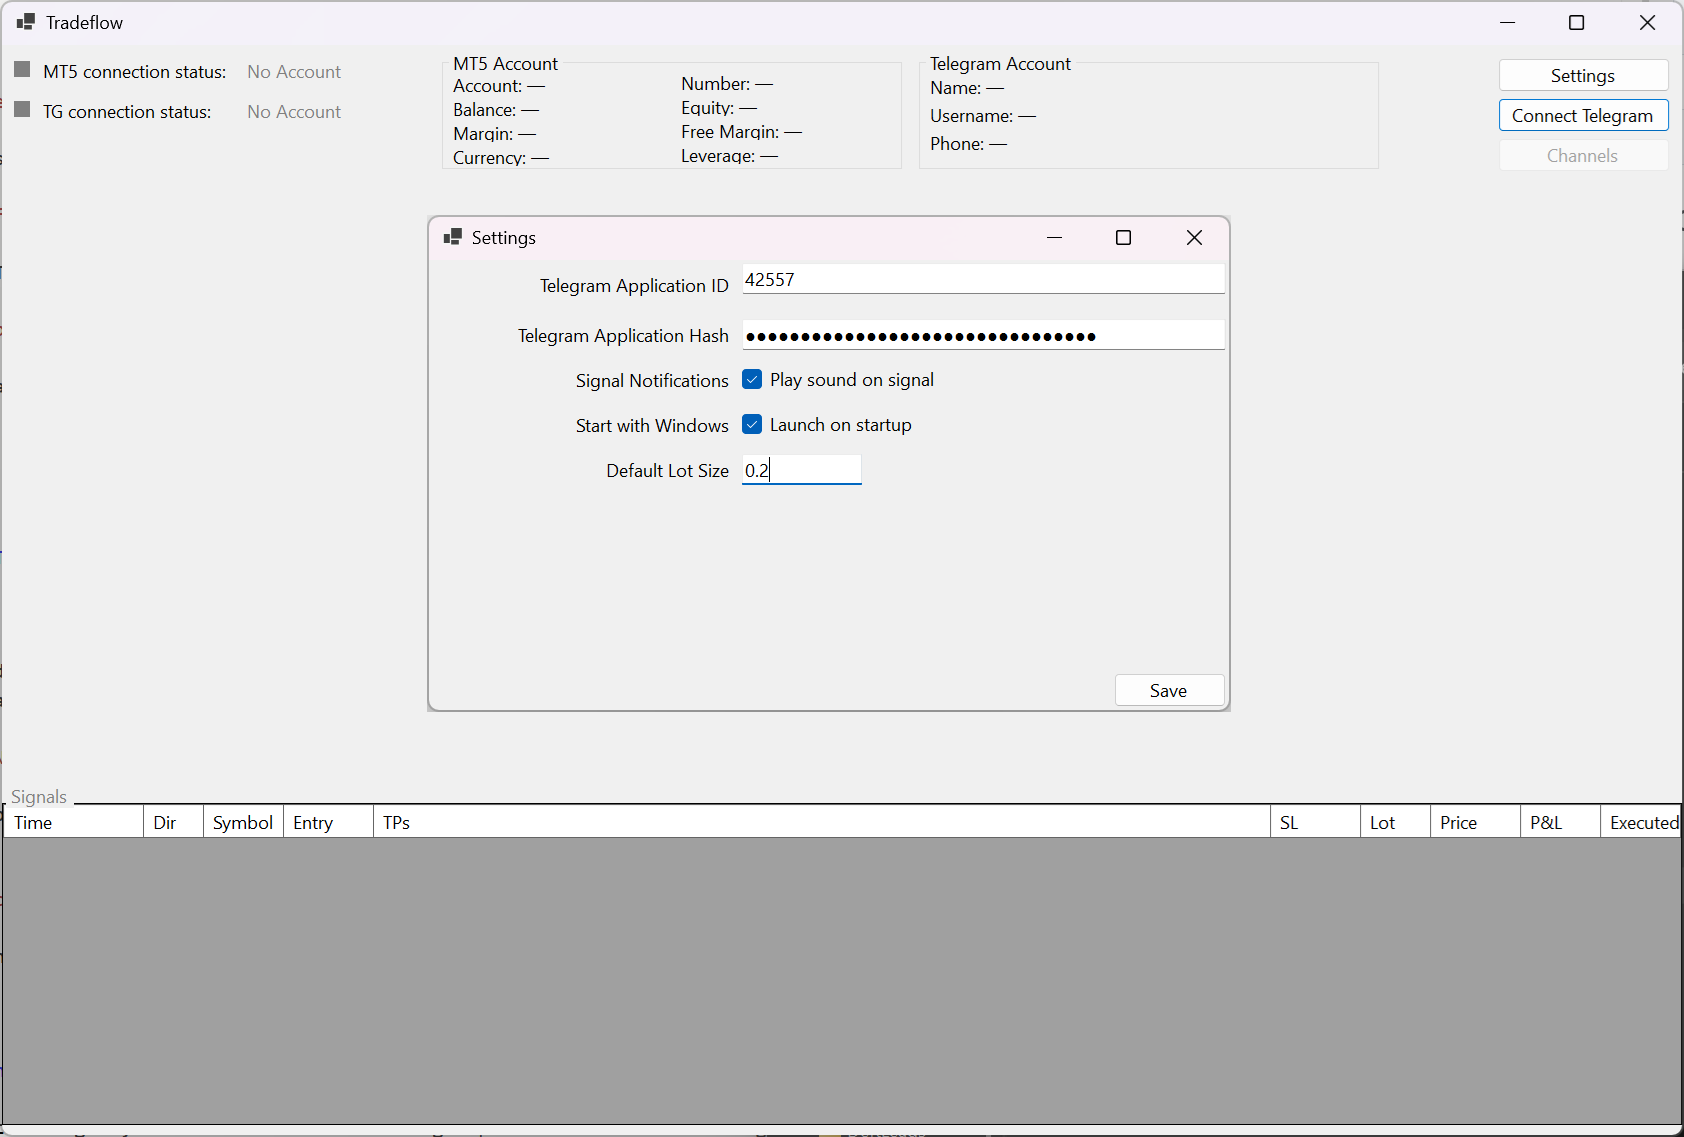Click the P&L column header
Image resolution: width=1684 pixels, height=1137 pixels.
[1560, 822]
